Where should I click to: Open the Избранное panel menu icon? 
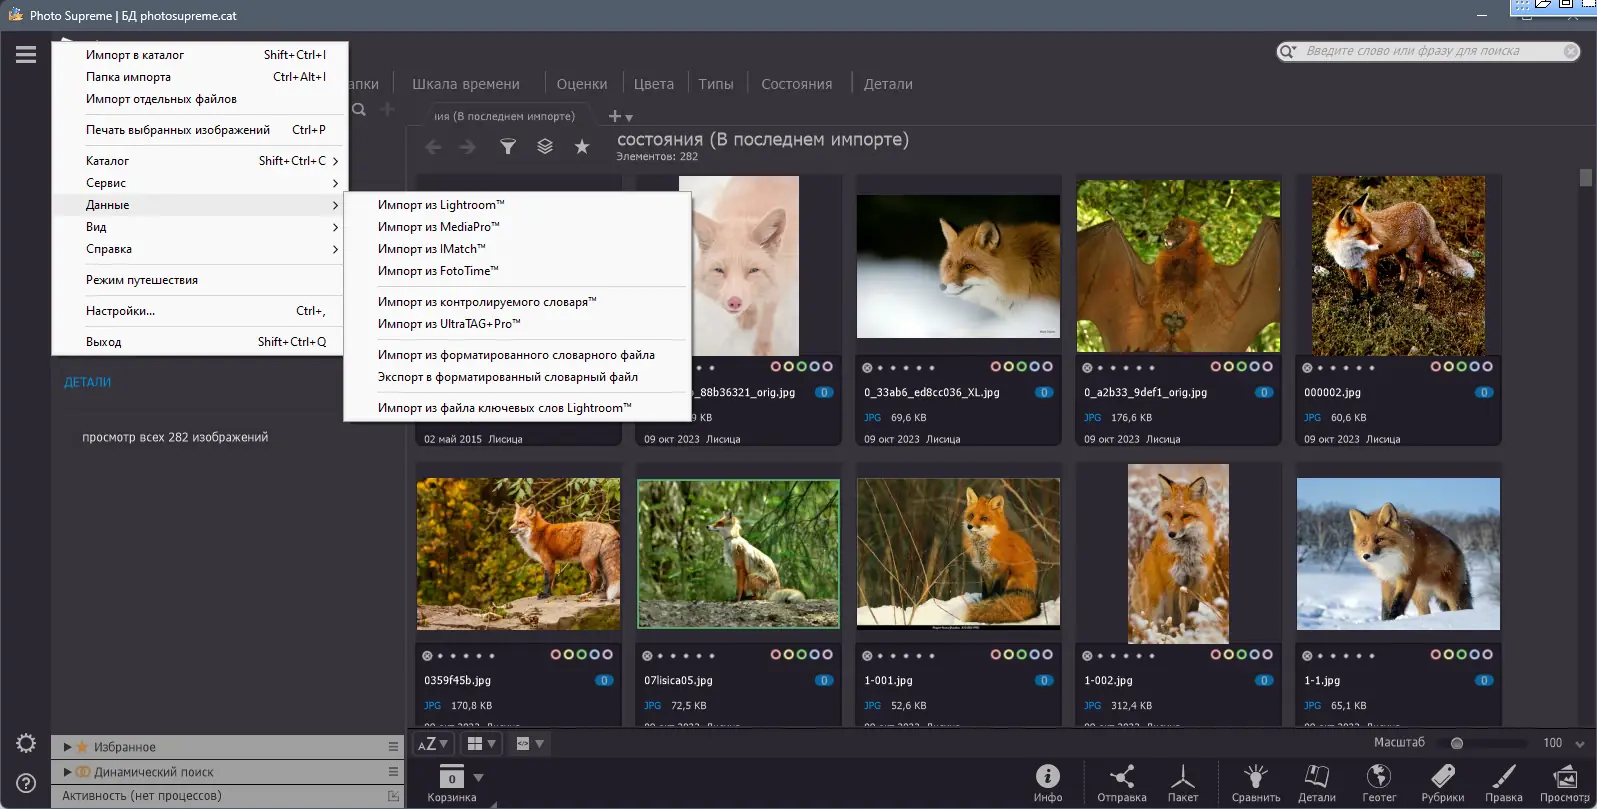[394, 747]
